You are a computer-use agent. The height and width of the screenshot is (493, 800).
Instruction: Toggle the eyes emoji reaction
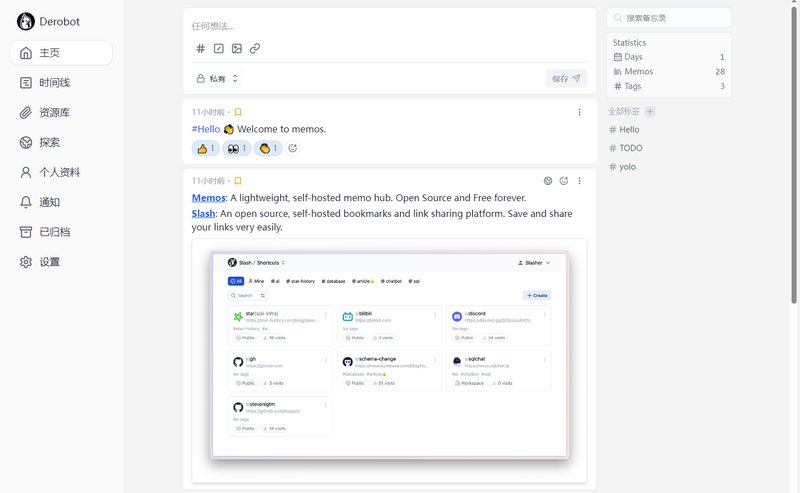(237, 148)
